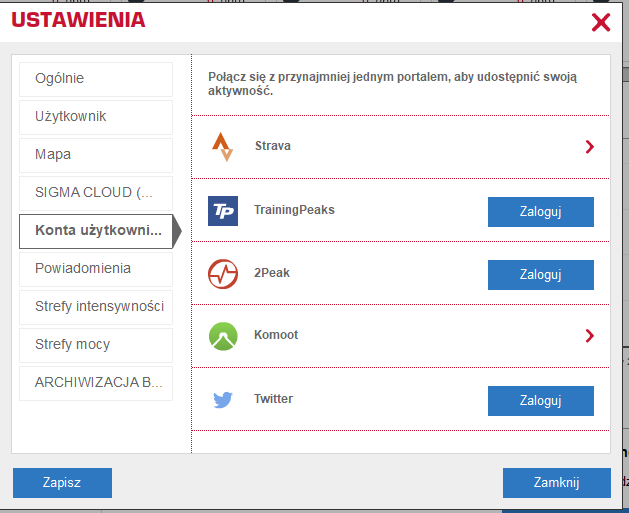
Task: Expand the Strava connection arrow
Action: [589, 147]
